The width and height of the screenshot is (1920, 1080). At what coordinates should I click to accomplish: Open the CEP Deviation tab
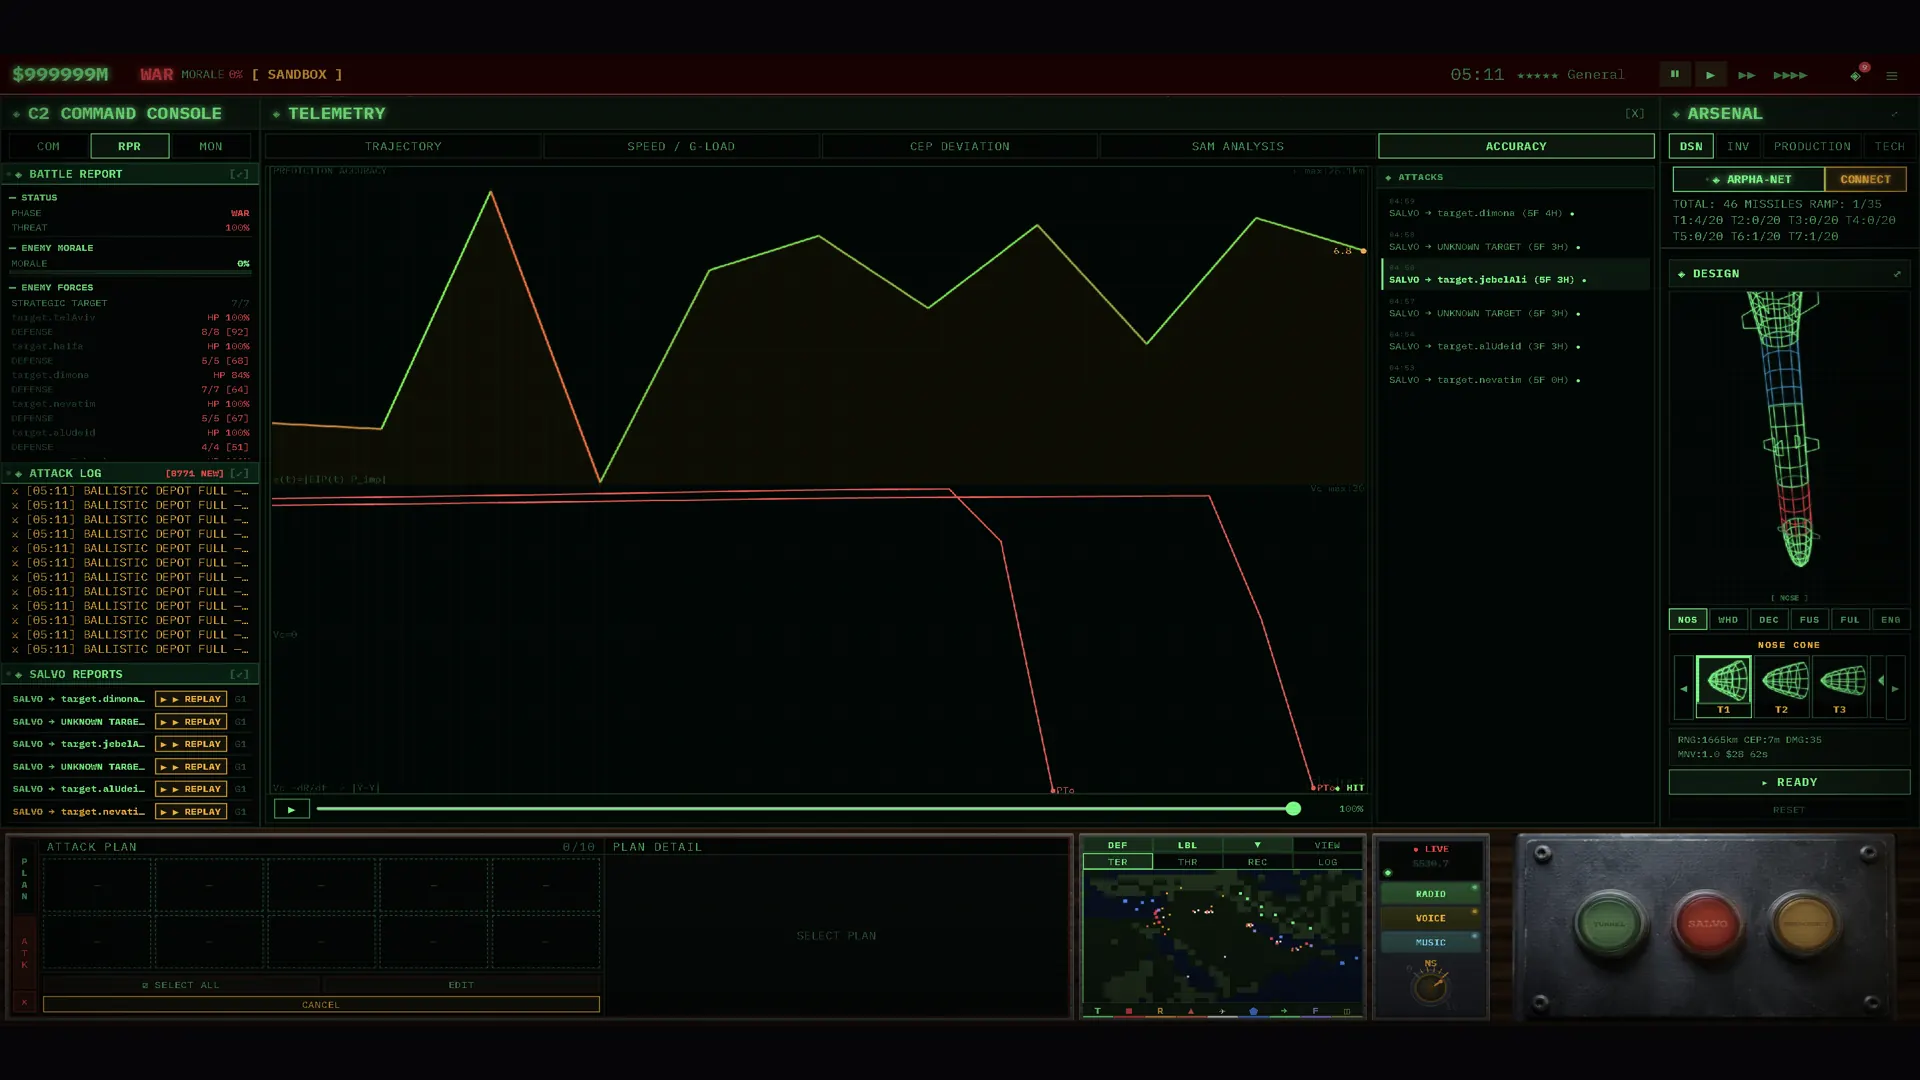[960, 146]
